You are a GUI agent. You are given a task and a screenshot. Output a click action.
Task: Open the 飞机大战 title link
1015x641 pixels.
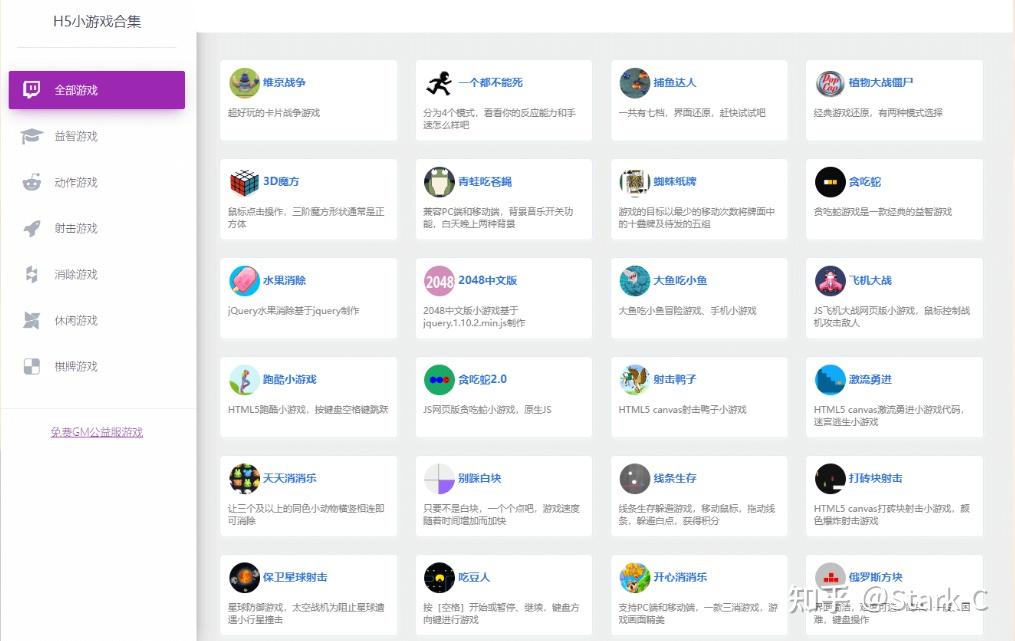point(871,280)
